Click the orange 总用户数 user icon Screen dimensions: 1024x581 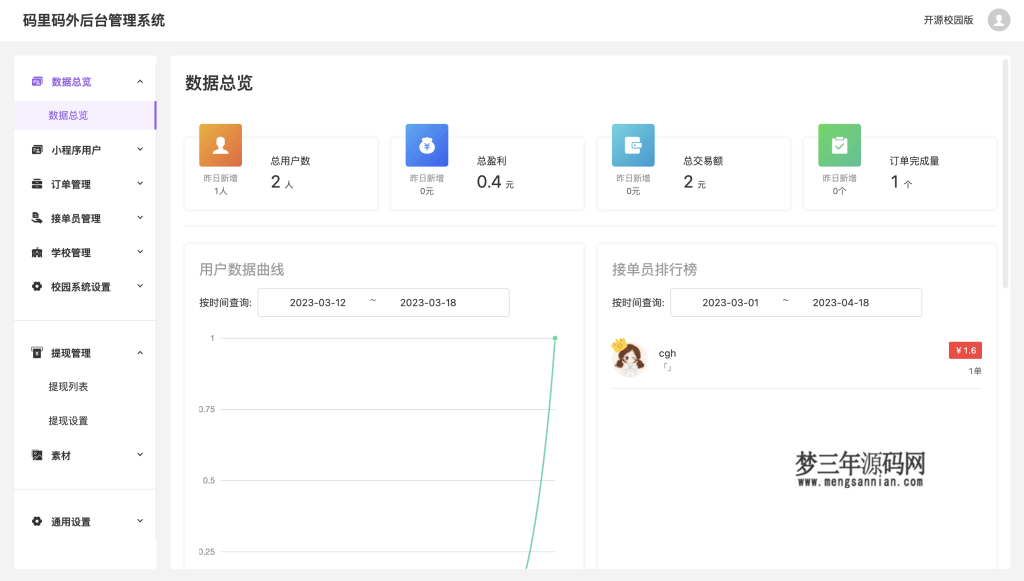220,145
